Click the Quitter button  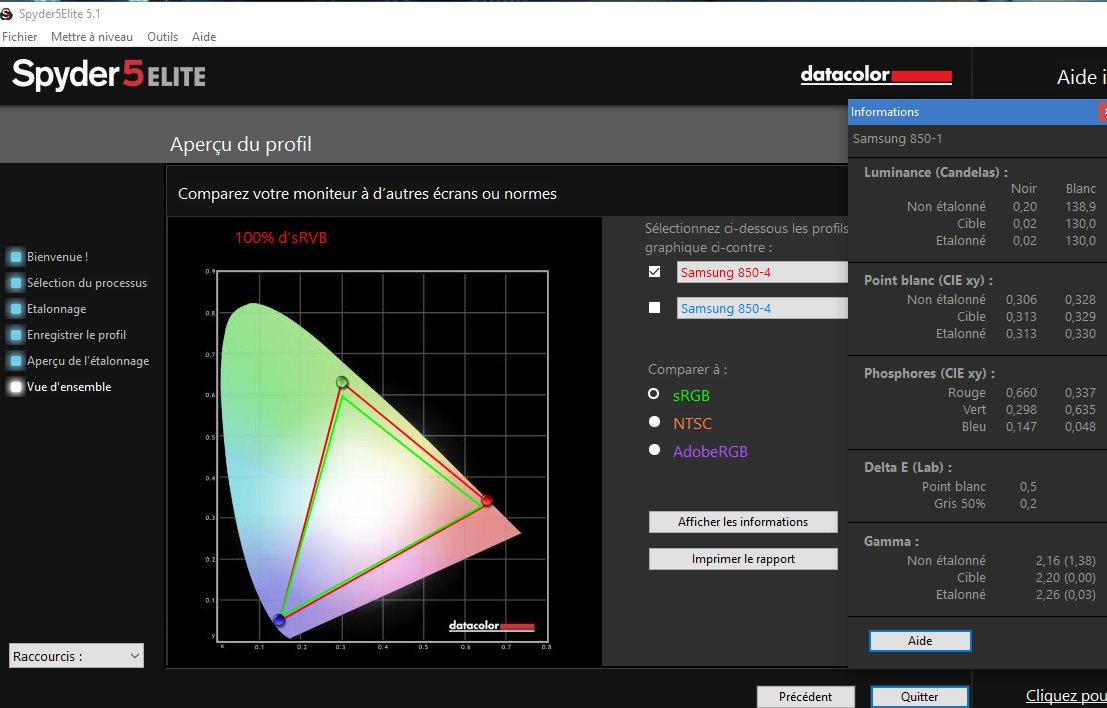(919, 697)
